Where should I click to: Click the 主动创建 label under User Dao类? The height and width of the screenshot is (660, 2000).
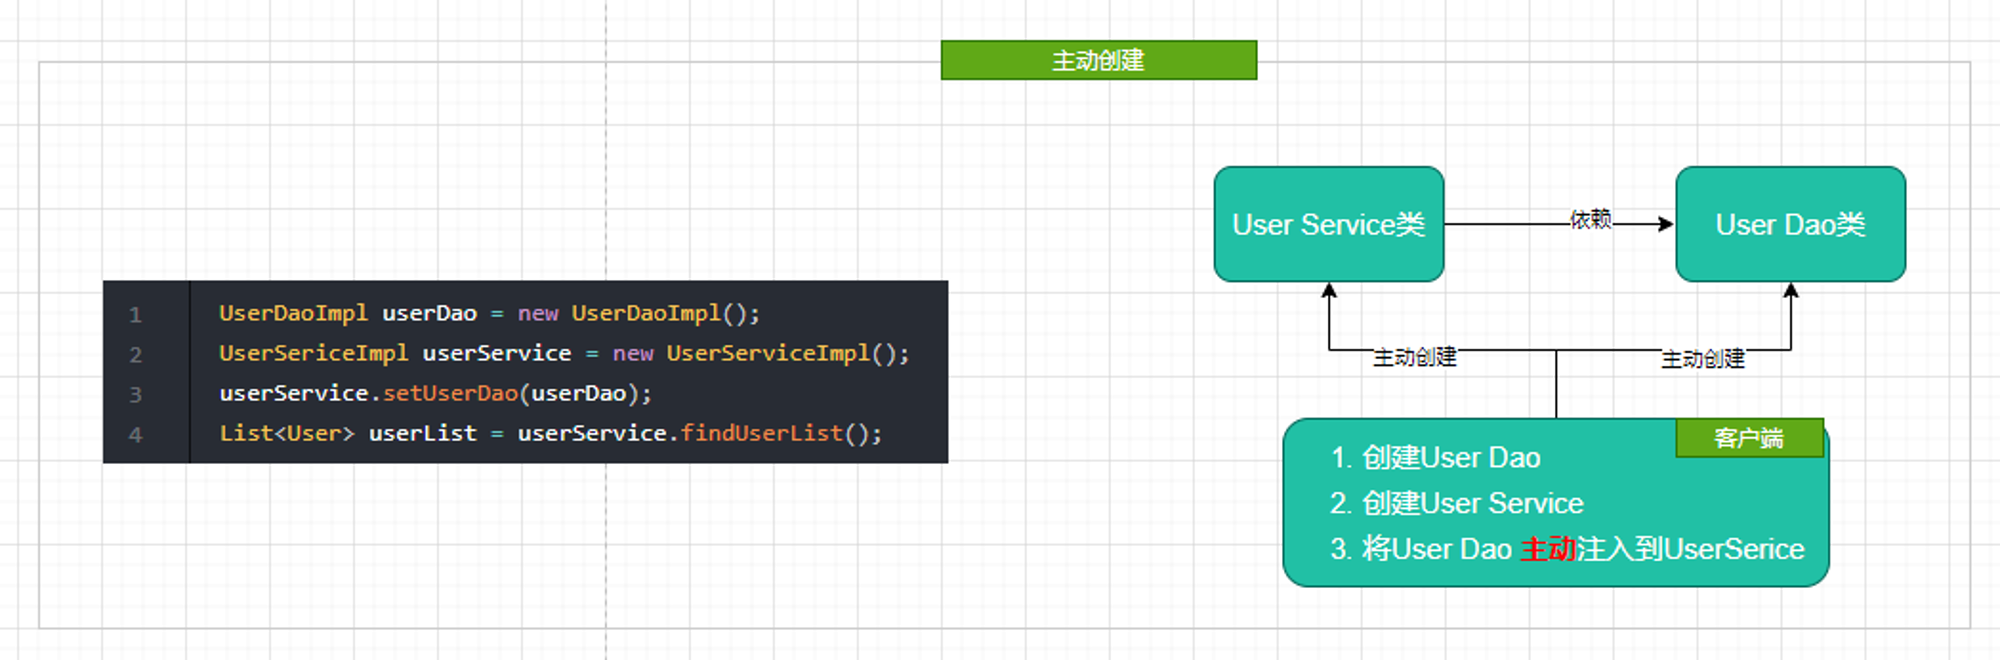pos(1702,359)
